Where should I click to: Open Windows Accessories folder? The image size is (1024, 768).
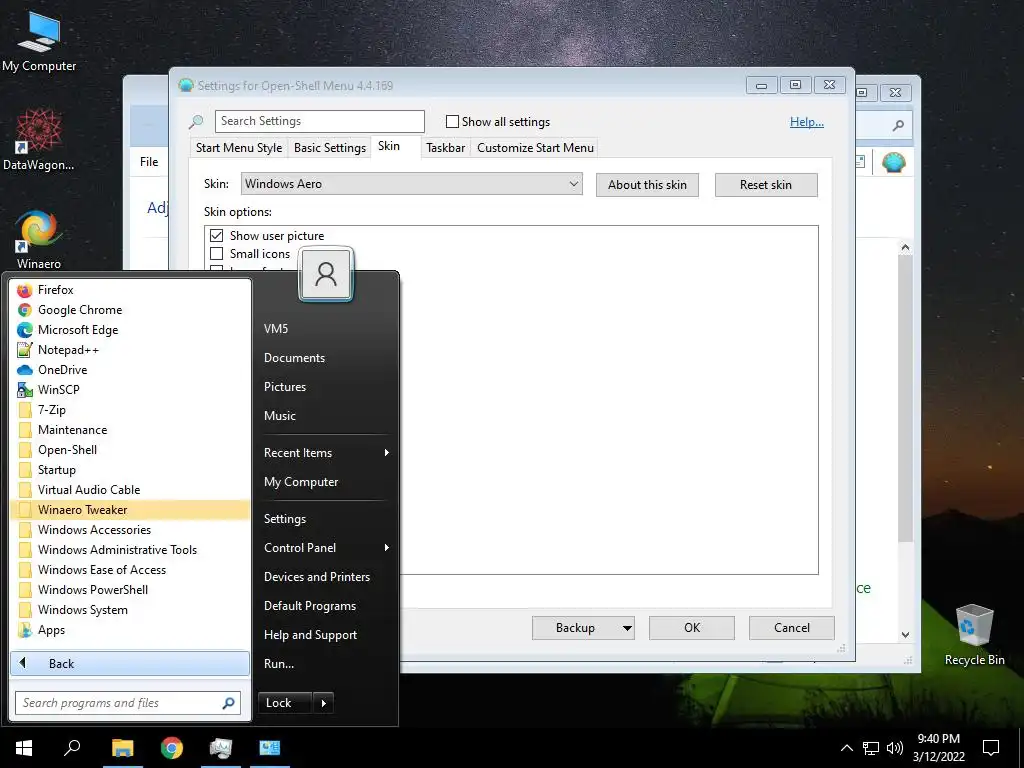(x=131, y=530)
